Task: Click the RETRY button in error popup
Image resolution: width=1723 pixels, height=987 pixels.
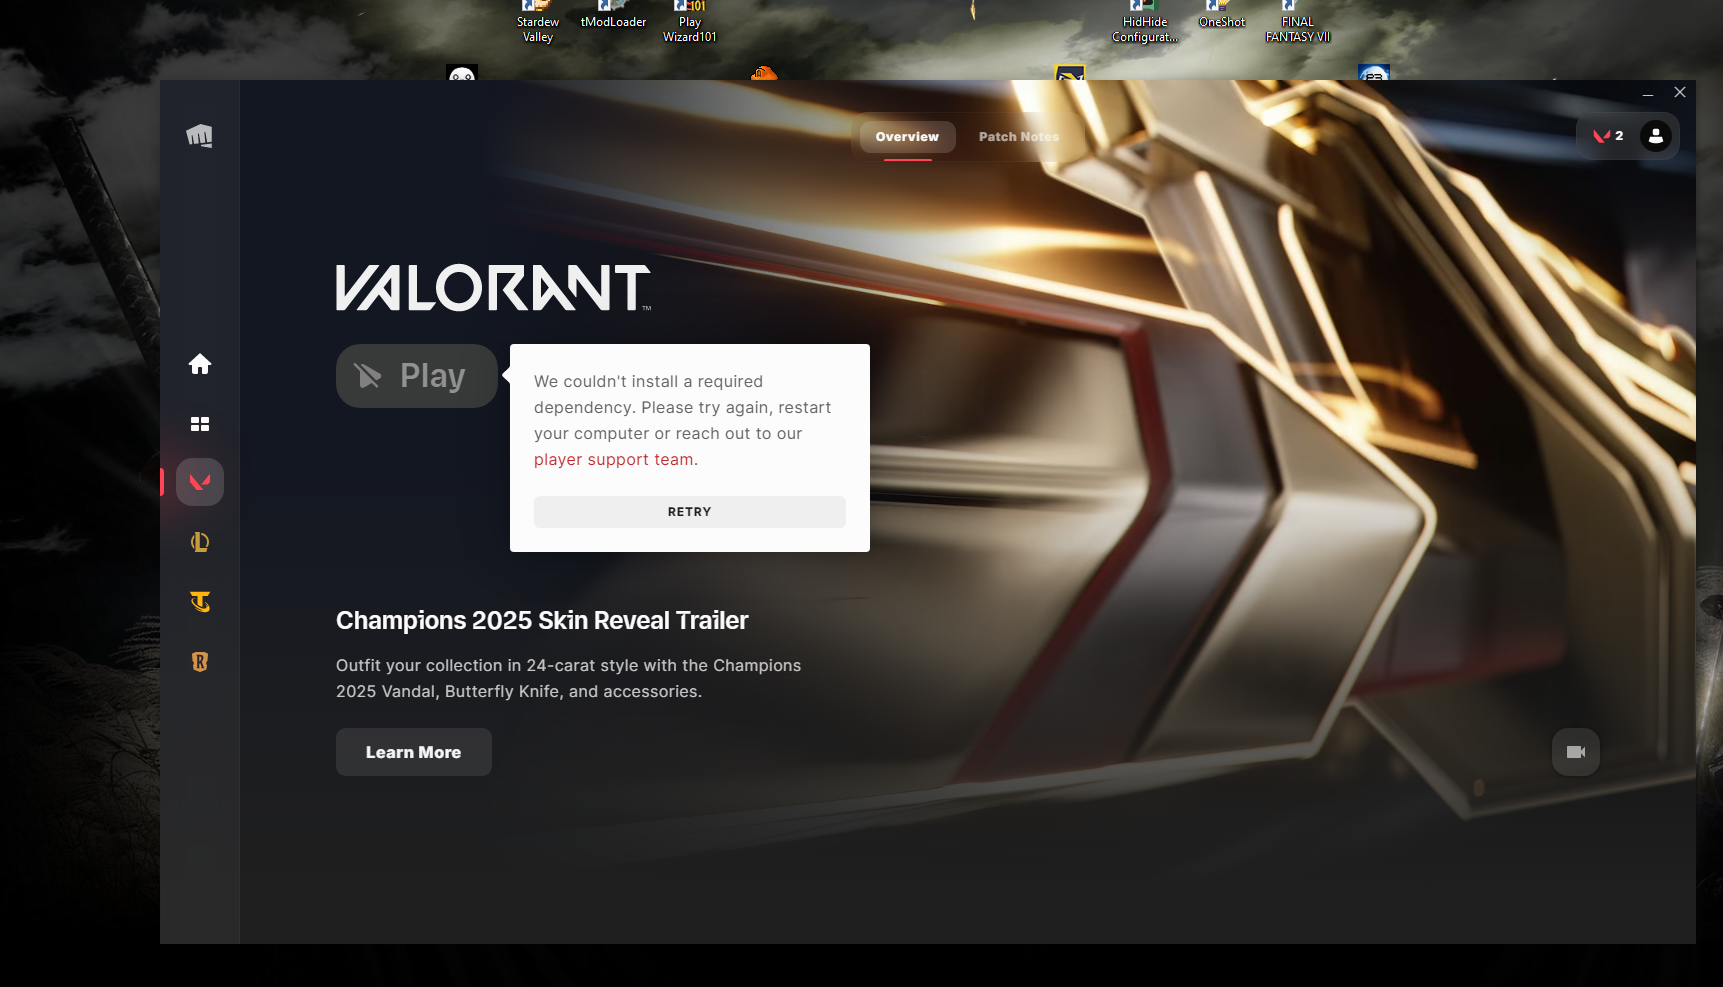Action: click(690, 512)
